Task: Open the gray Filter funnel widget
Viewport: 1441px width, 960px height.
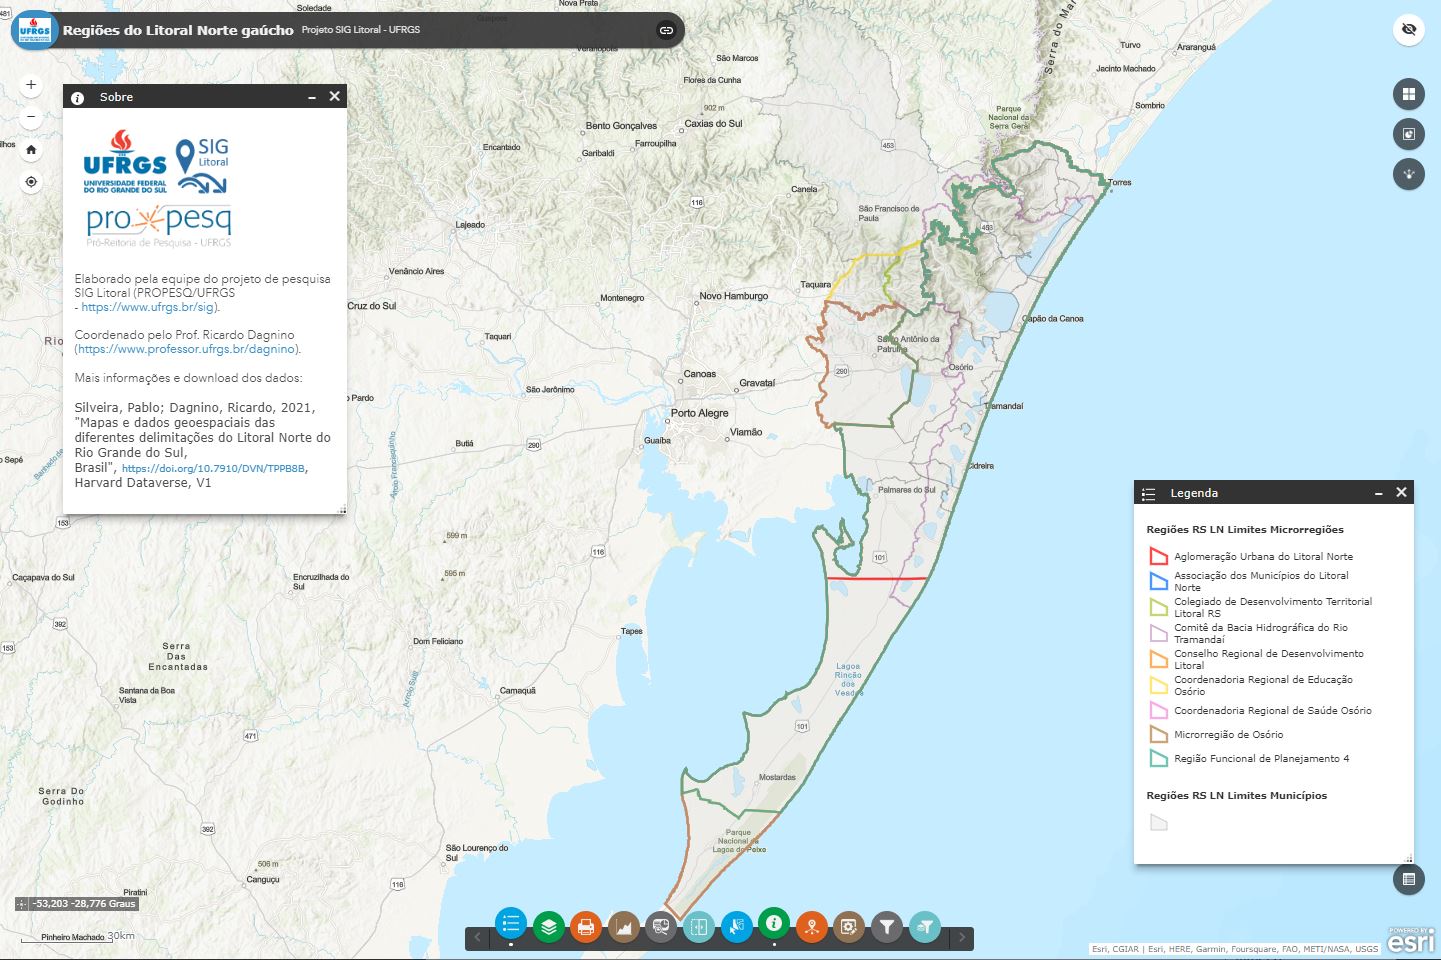Action: 886,927
